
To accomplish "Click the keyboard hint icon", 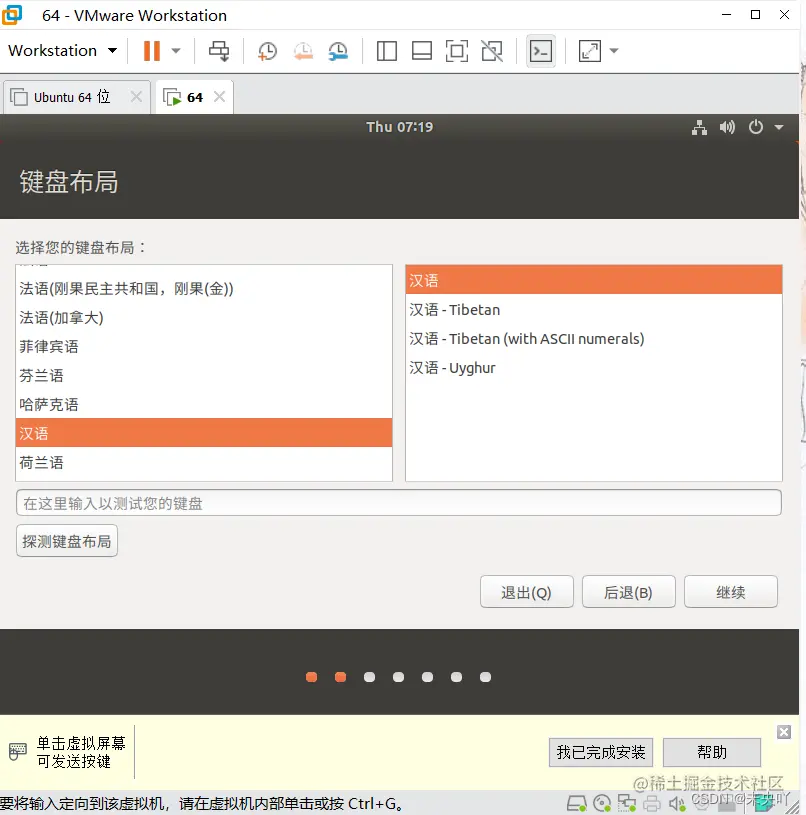I will 17,752.
